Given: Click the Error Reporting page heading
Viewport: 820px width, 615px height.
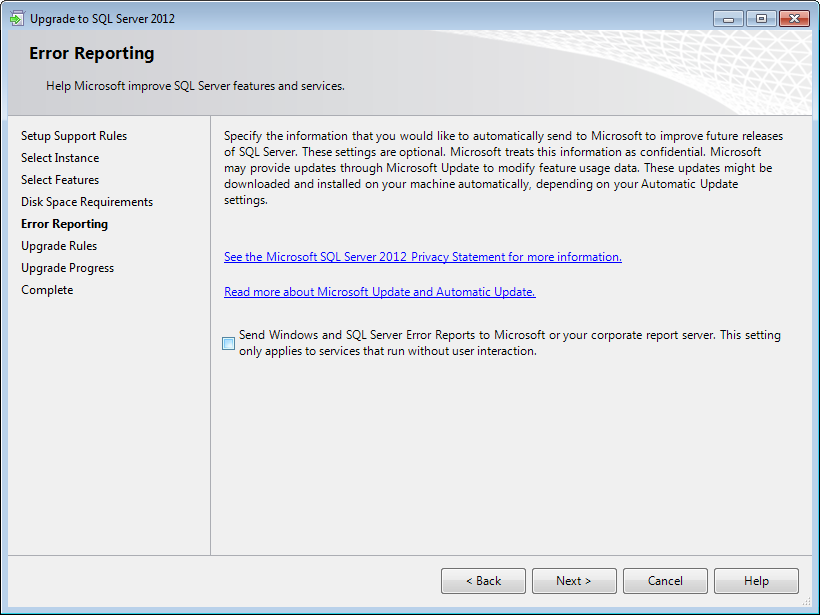Looking at the screenshot, I should coord(92,53).
